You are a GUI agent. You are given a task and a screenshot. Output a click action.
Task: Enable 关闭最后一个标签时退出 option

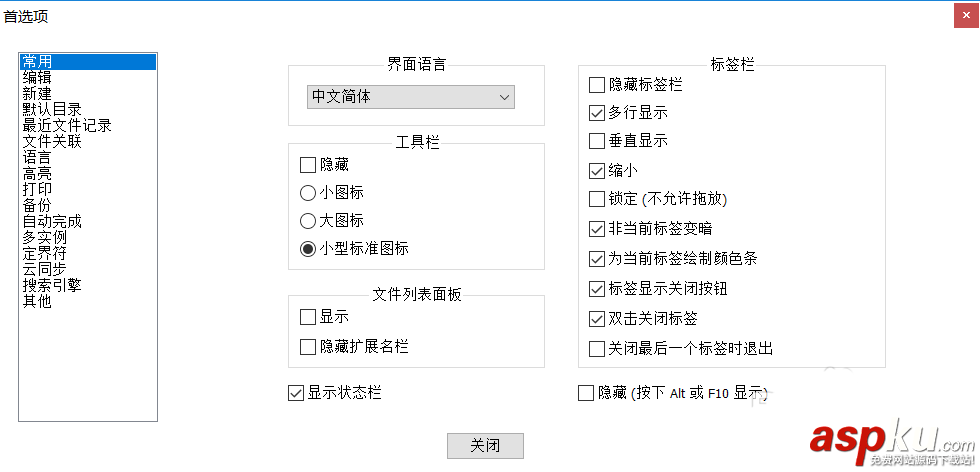(x=597, y=349)
